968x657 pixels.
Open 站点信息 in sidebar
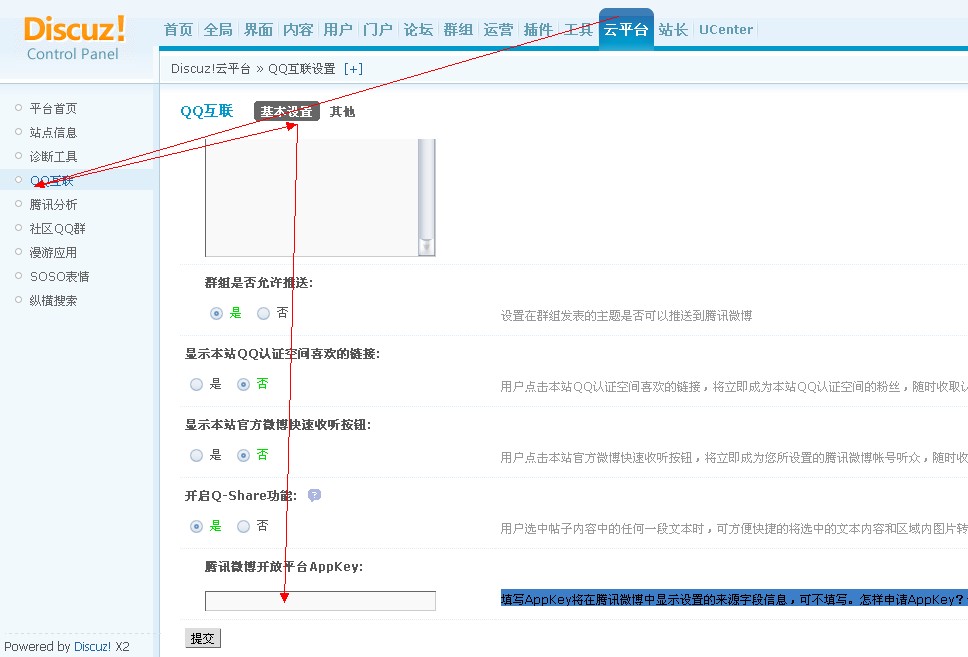point(53,133)
